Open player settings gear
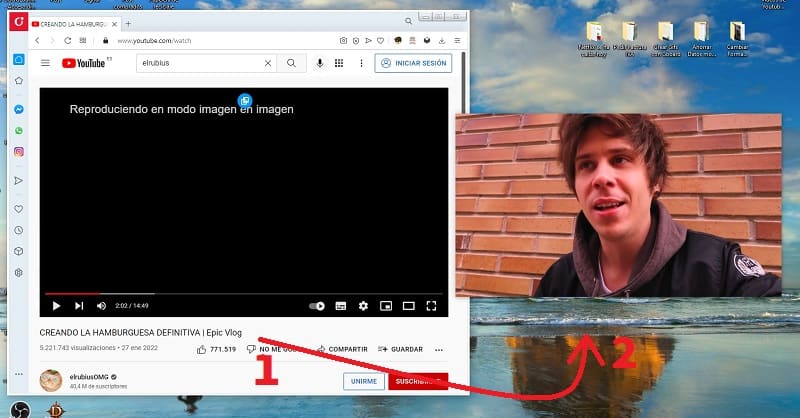 363,306
